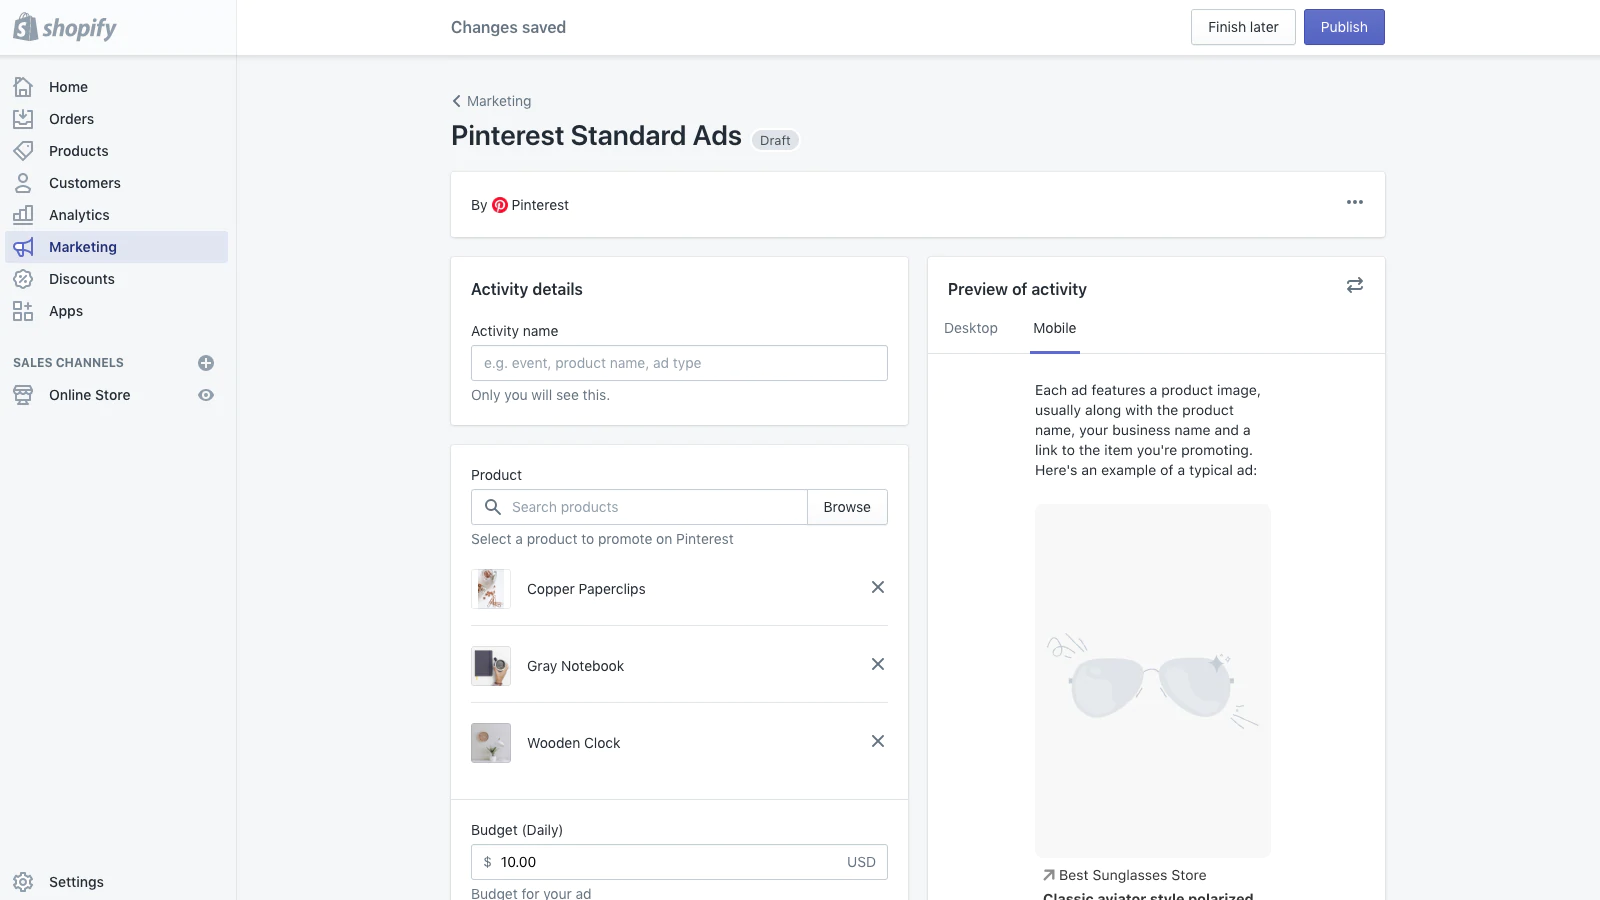Open the search icon in Product field
The image size is (1600, 900).
tap(492, 507)
